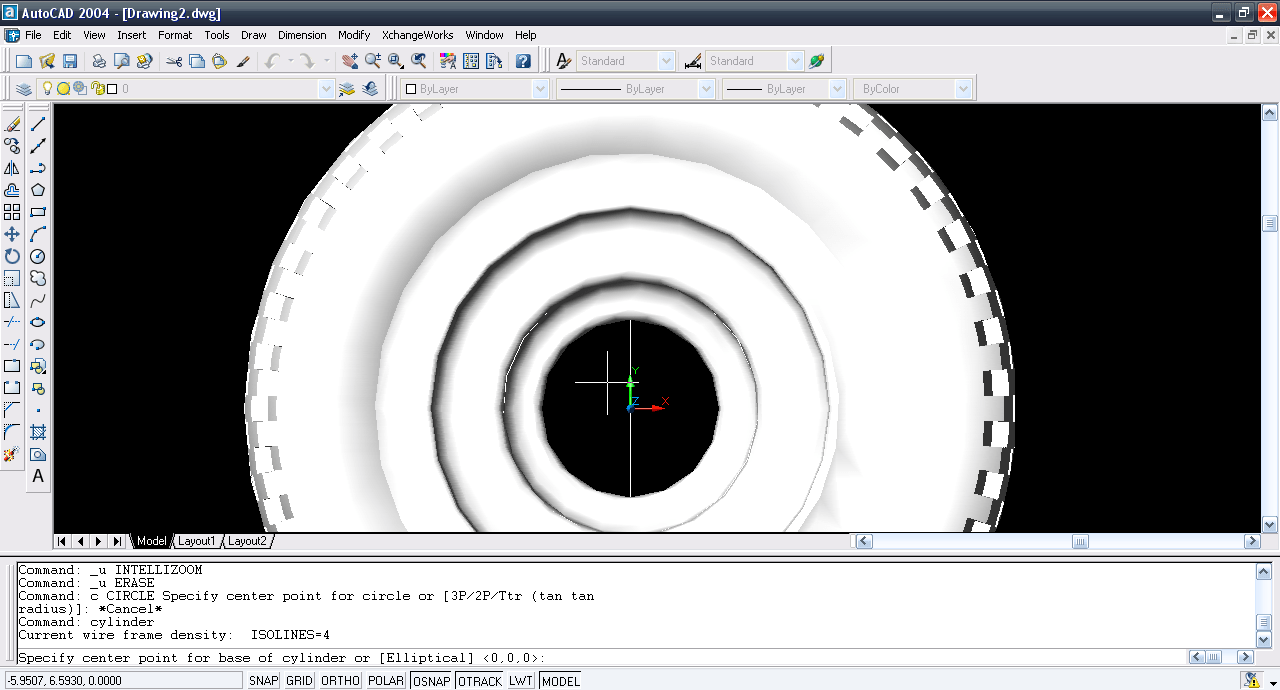Toggle layer 0 on/off lightbulb
Screen dimensions: 1280x690
point(46,89)
